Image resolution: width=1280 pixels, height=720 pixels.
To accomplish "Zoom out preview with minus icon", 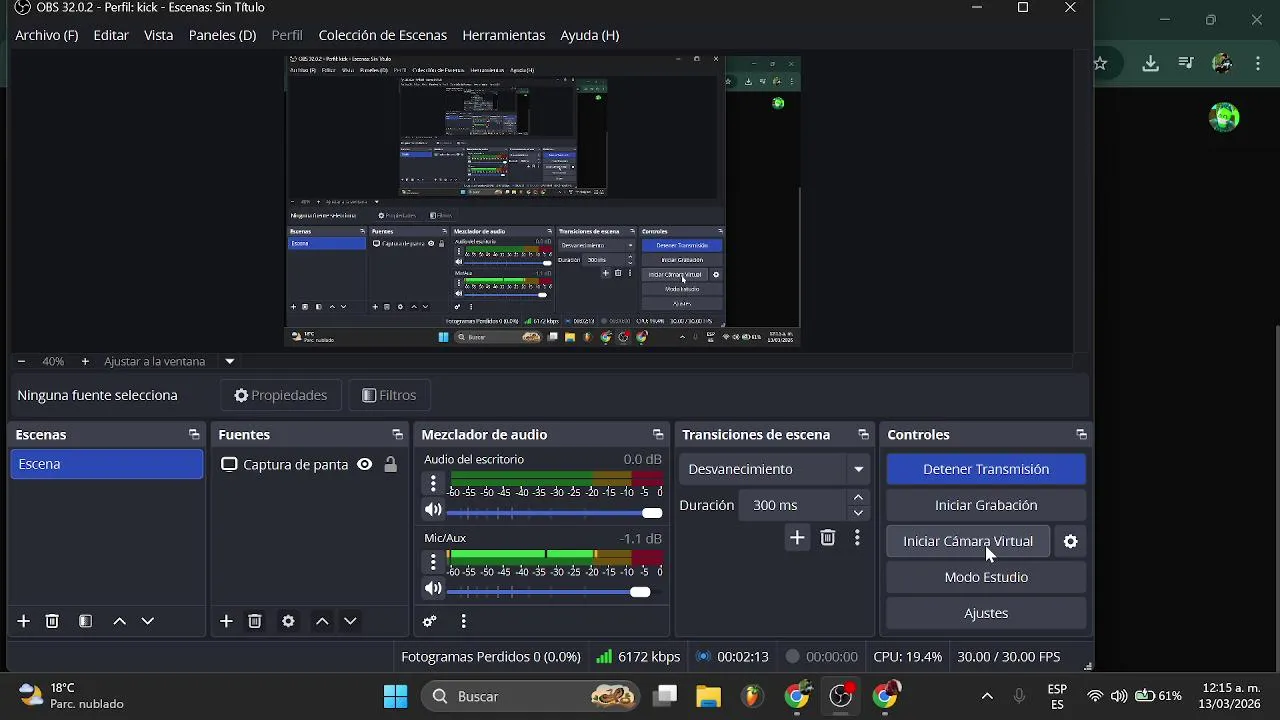I will tap(22, 361).
